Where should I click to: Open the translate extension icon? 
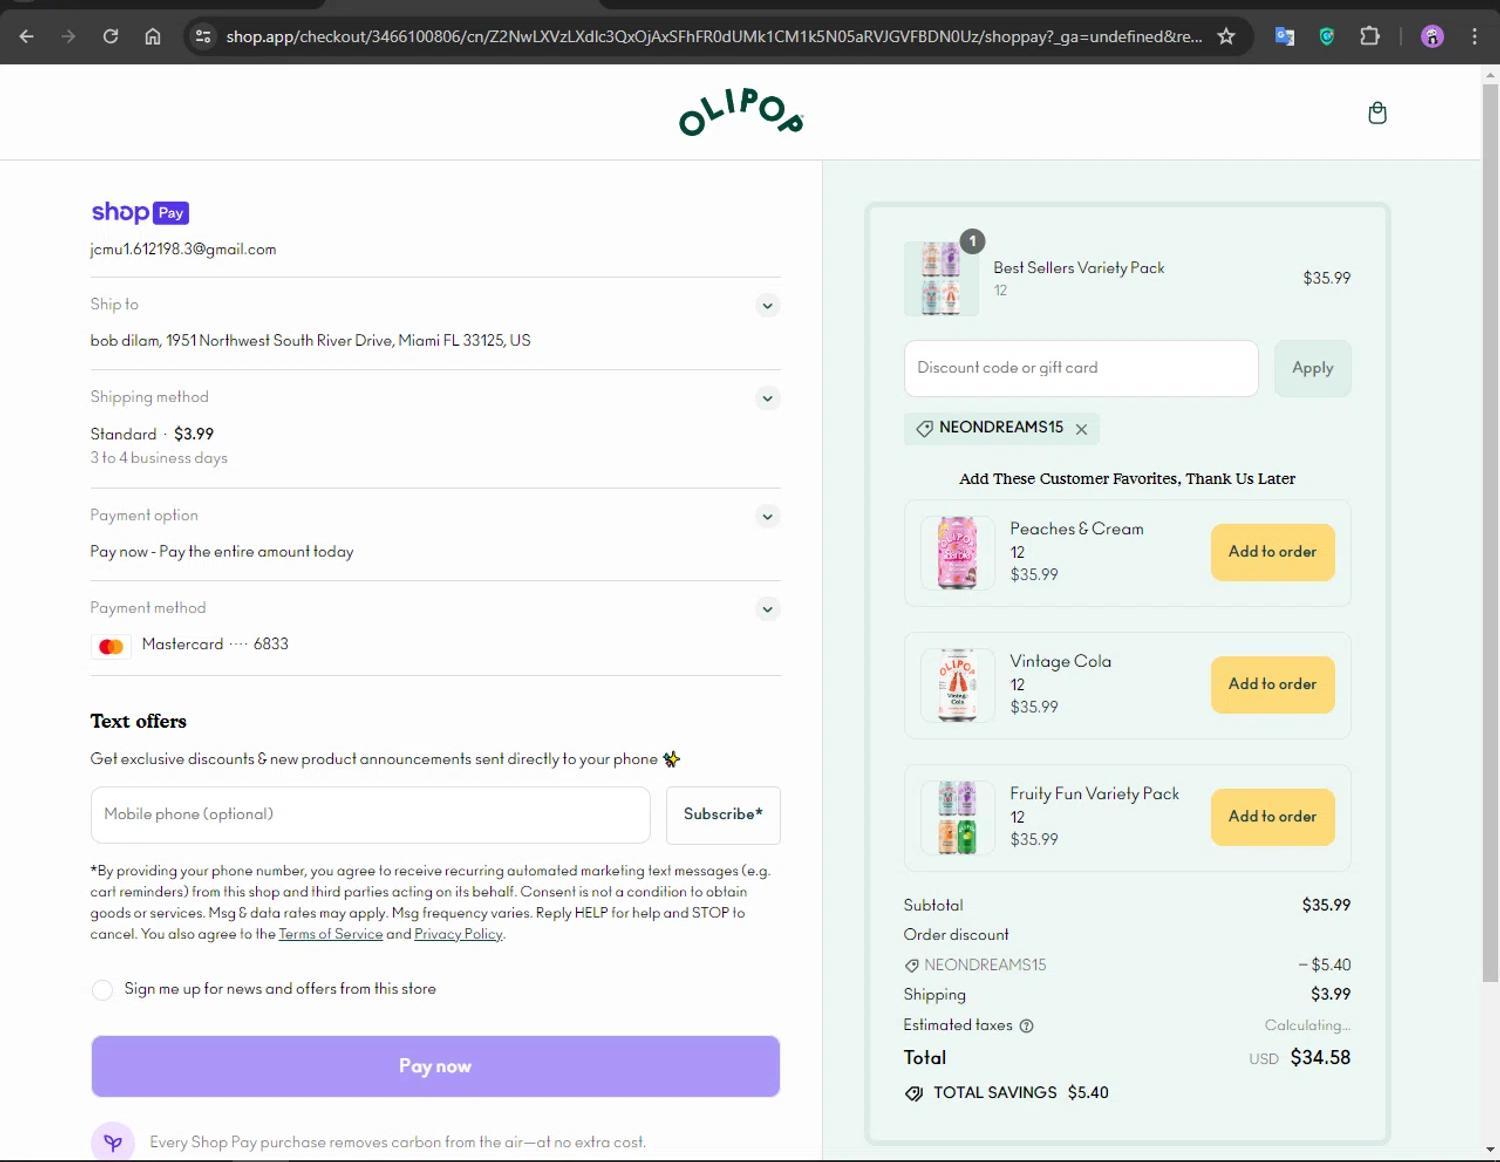click(1285, 37)
